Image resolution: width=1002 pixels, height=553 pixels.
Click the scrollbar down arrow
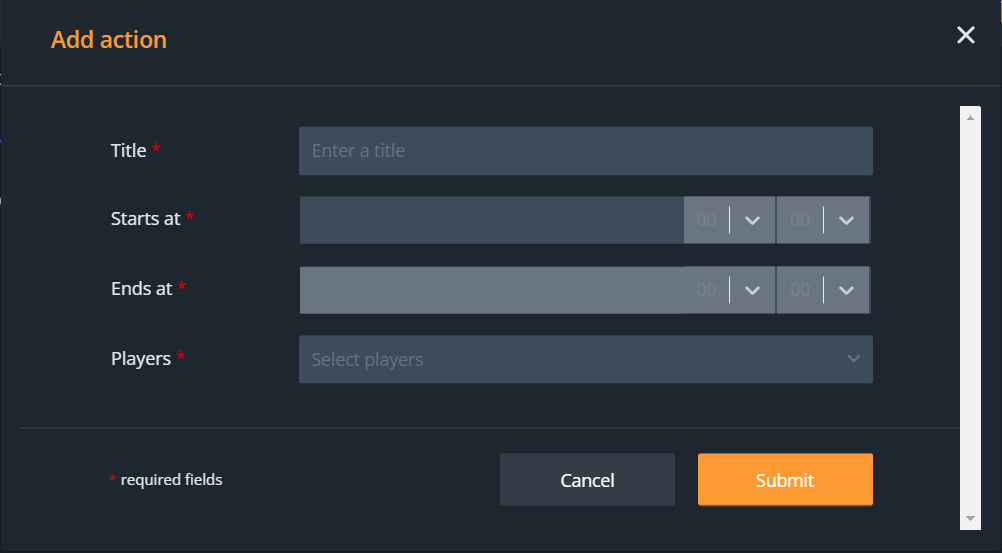tap(969, 519)
